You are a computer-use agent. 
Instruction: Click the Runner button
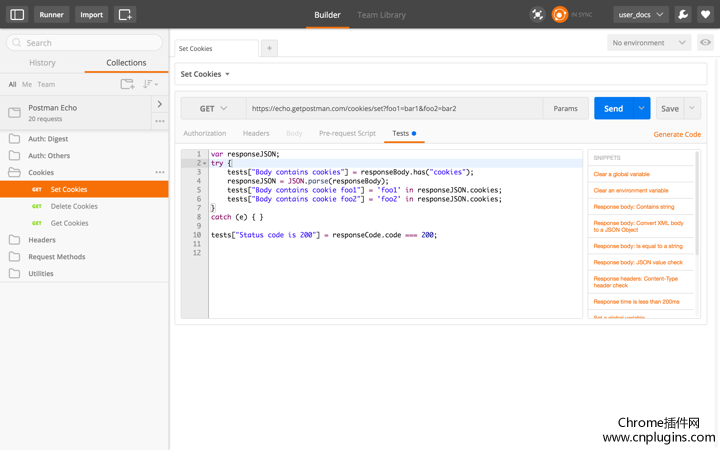pos(51,15)
